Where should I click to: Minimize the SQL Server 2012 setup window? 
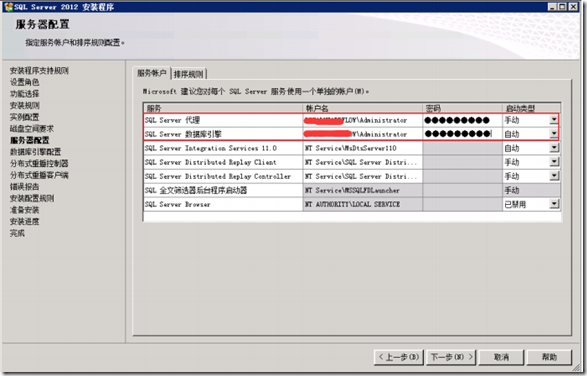click(553, 7)
